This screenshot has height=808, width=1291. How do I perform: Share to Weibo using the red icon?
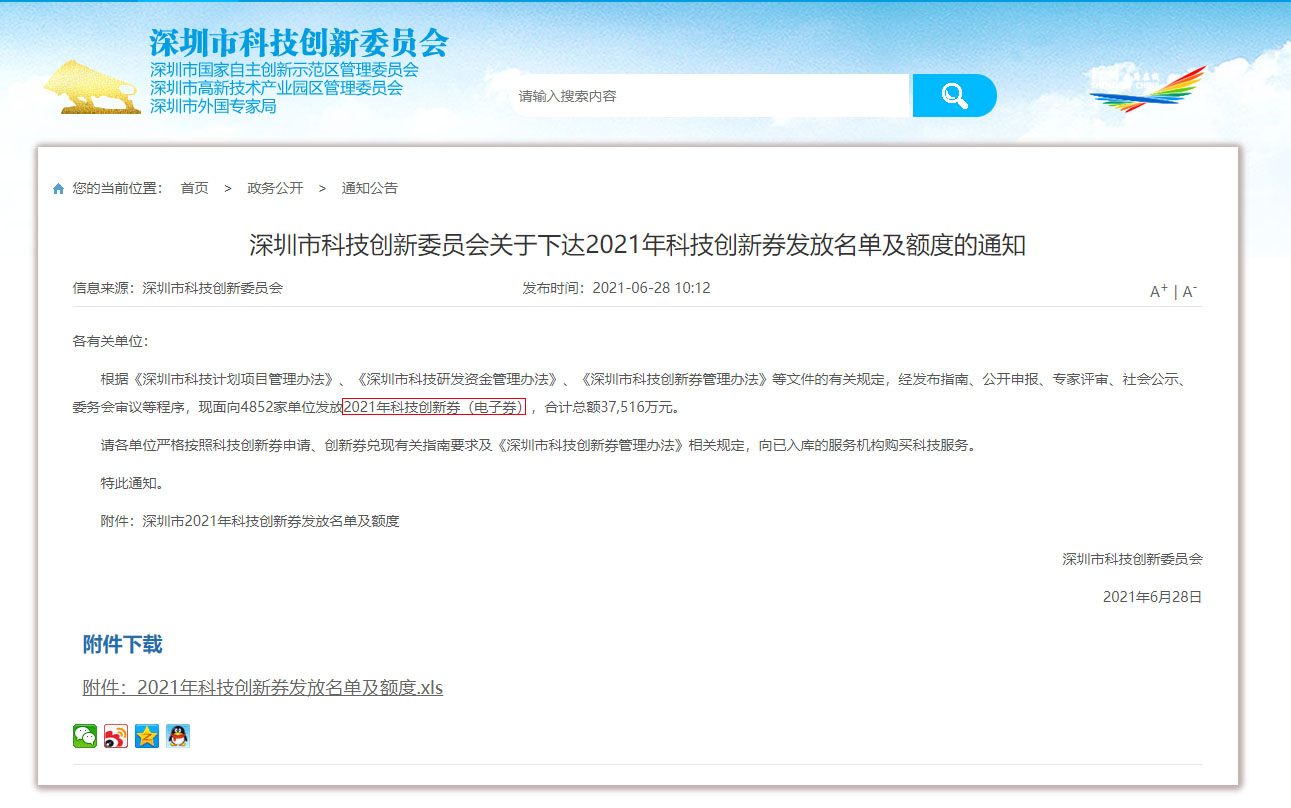pos(116,736)
